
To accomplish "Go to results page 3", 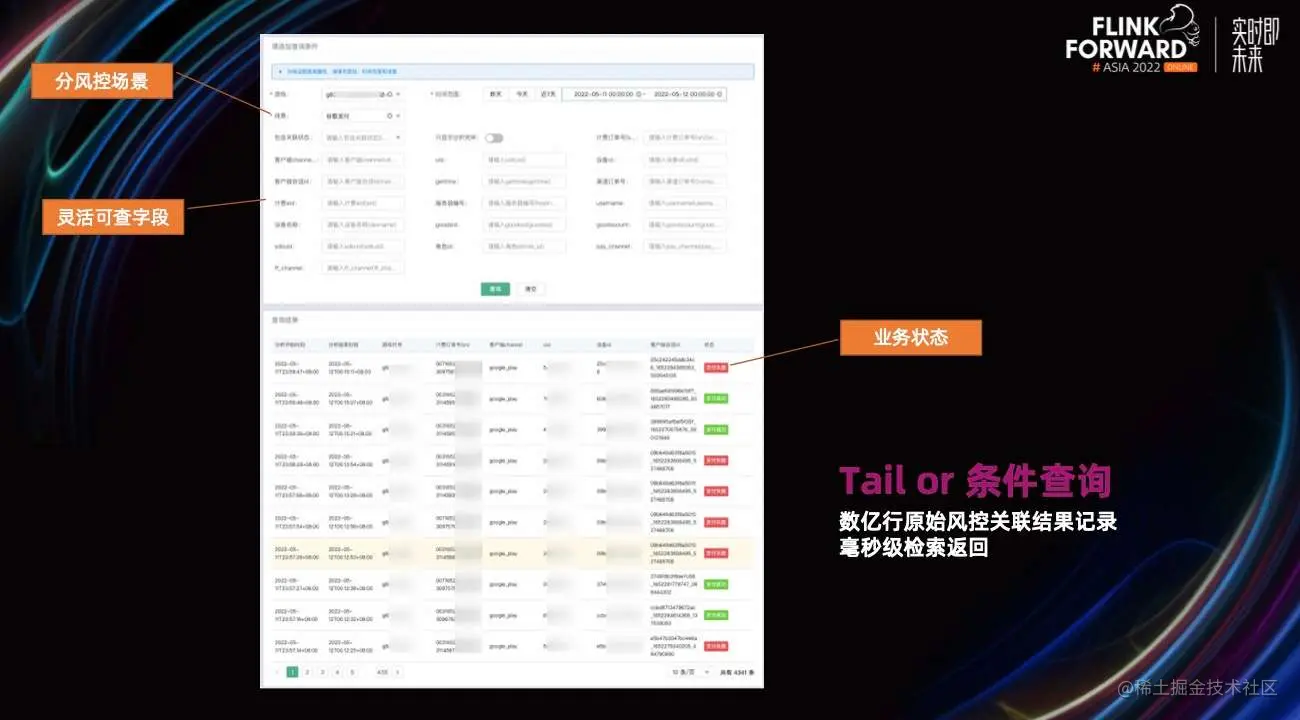I will pos(322,672).
